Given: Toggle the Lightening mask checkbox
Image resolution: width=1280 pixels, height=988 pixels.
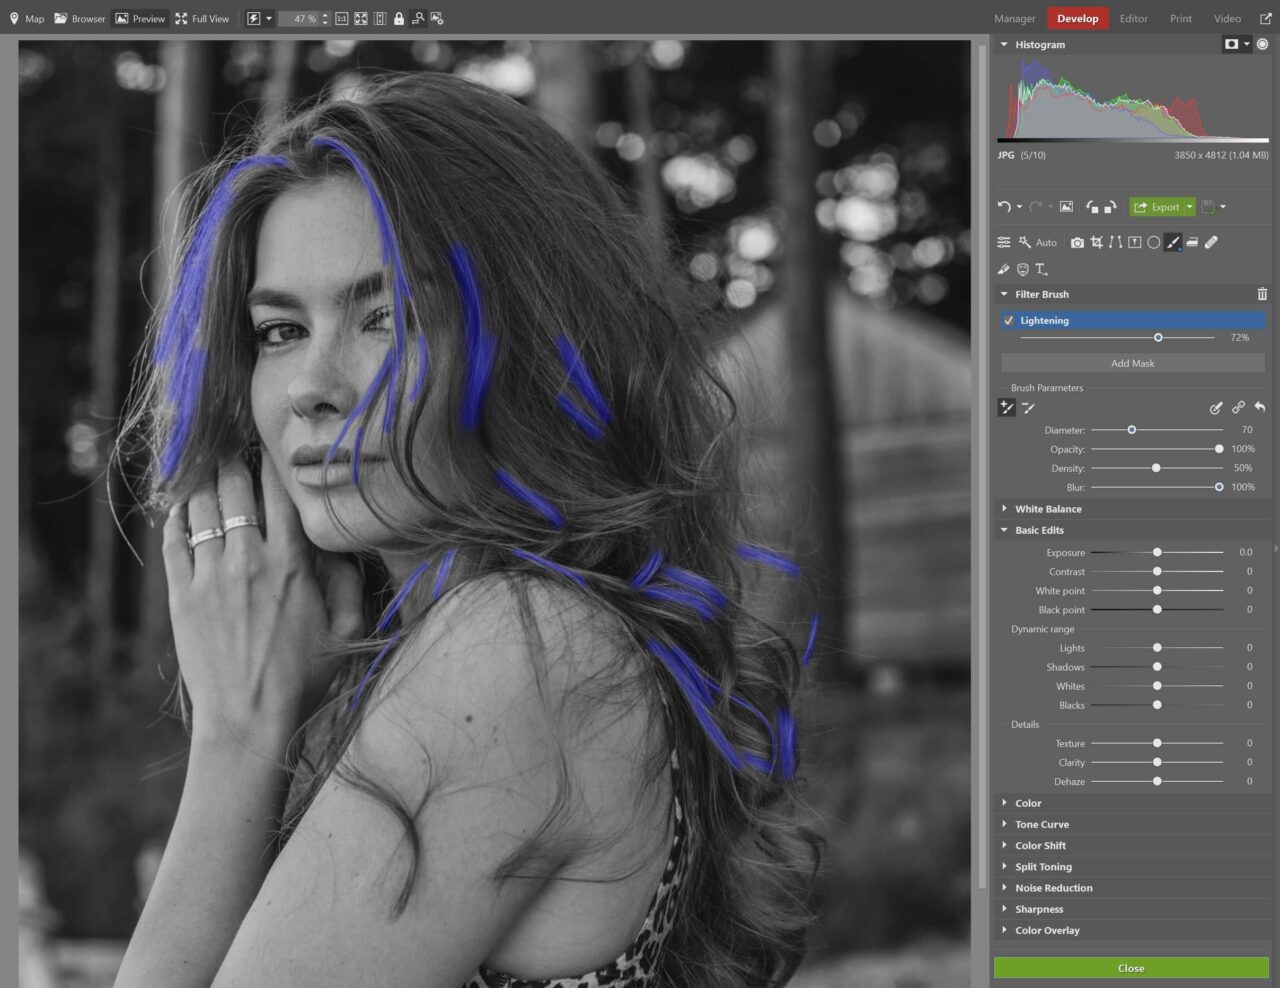Looking at the screenshot, I should click(x=1009, y=320).
